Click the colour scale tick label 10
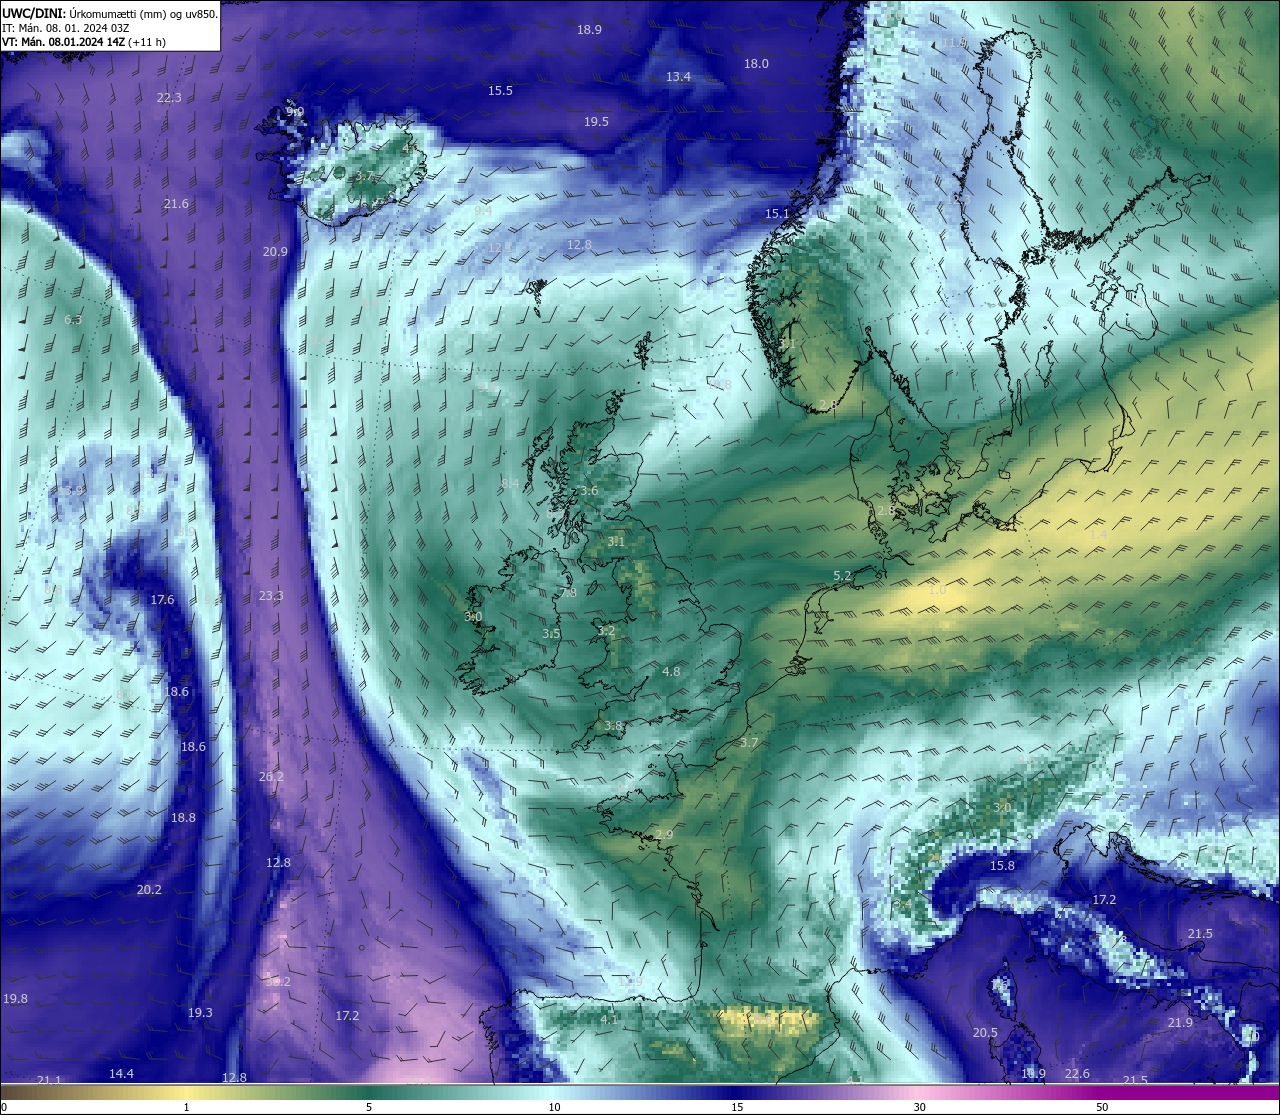The height and width of the screenshot is (1115, 1280). pyautogui.click(x=554, y=1107)
